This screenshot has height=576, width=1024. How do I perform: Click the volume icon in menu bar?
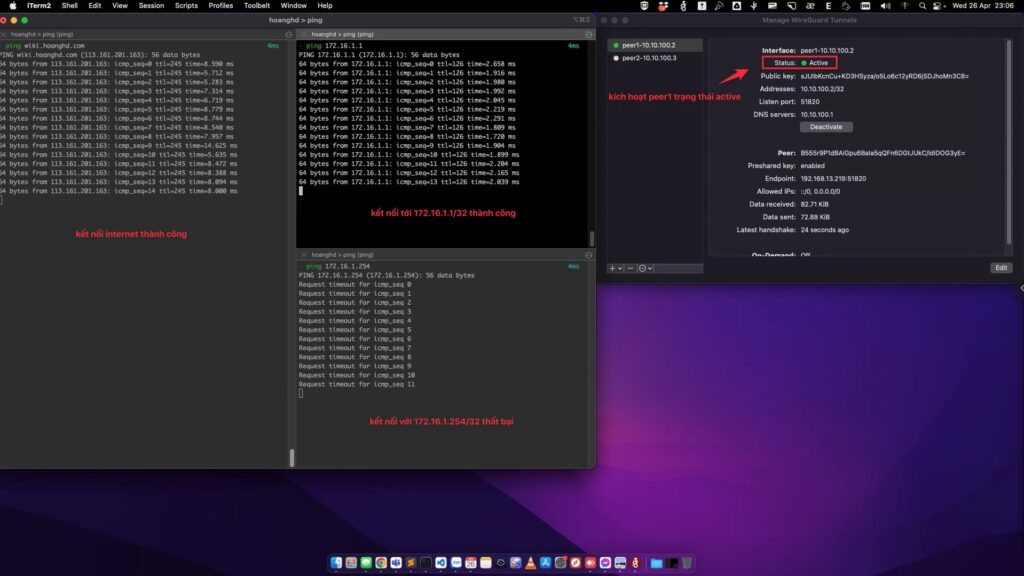(x=886, y=5)
